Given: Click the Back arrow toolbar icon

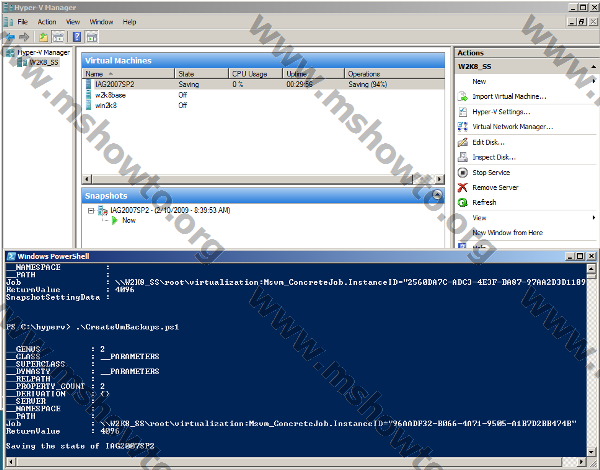Looking at the screenshot, I should 9,37.
